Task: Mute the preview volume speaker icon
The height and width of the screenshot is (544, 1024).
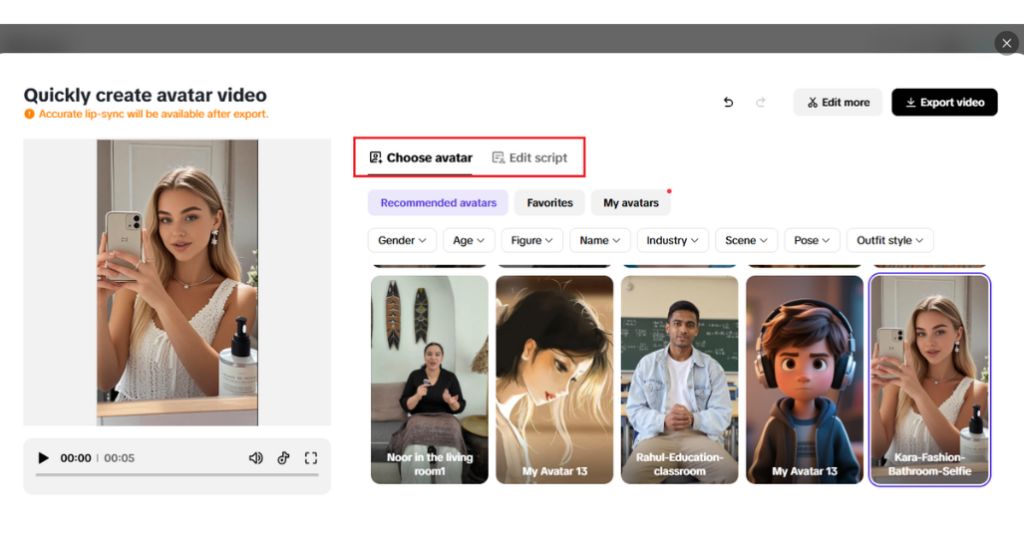Action: pyautogui.click(x=256, y=458)
